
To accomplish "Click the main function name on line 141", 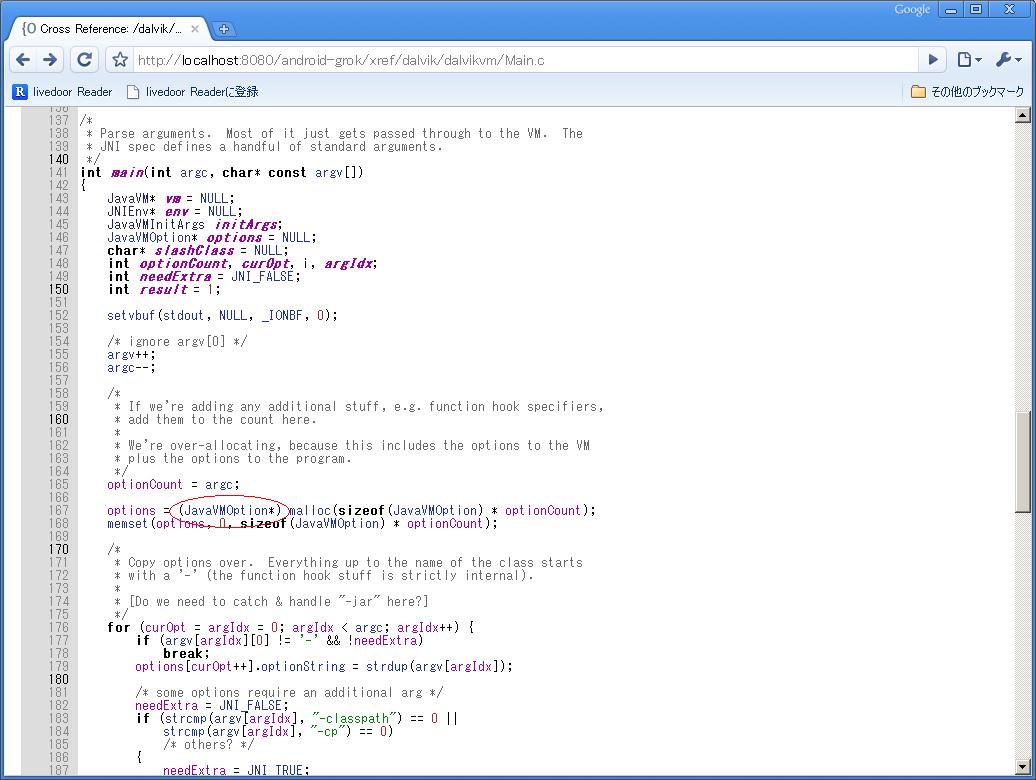I will [127, 172].
